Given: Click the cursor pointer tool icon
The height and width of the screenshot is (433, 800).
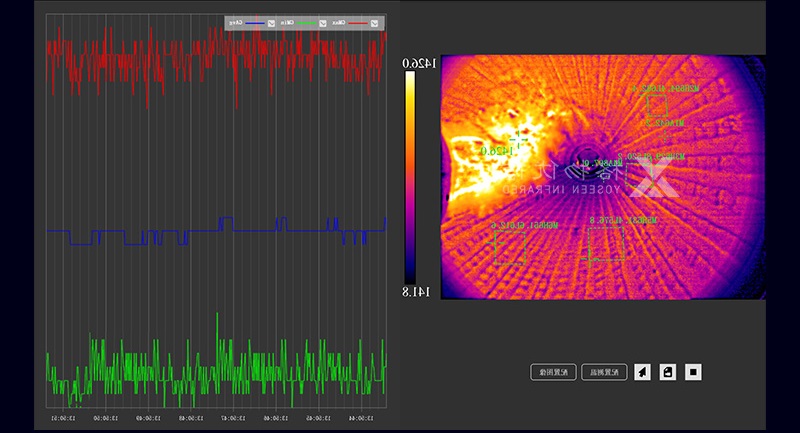Looking at the screenshot, I should pos(642,372).
